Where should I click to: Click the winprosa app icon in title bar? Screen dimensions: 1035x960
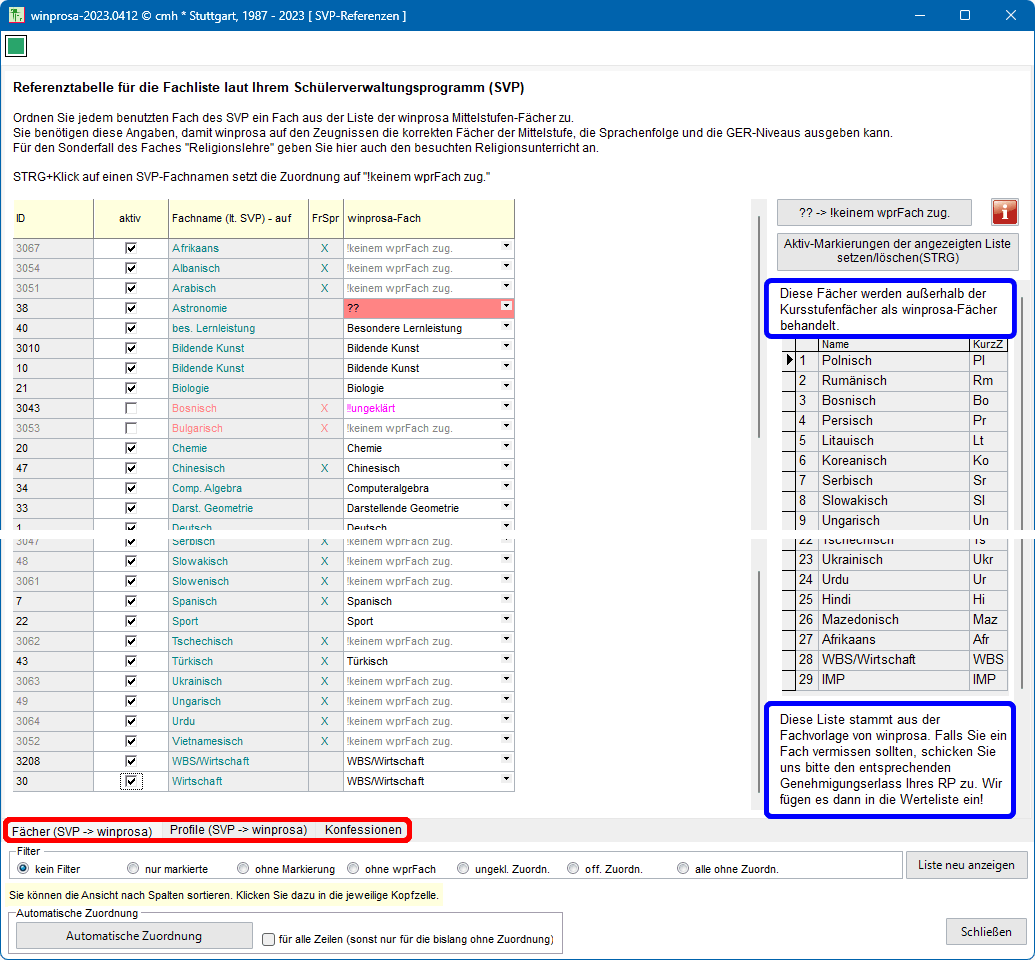coord(16,15)
